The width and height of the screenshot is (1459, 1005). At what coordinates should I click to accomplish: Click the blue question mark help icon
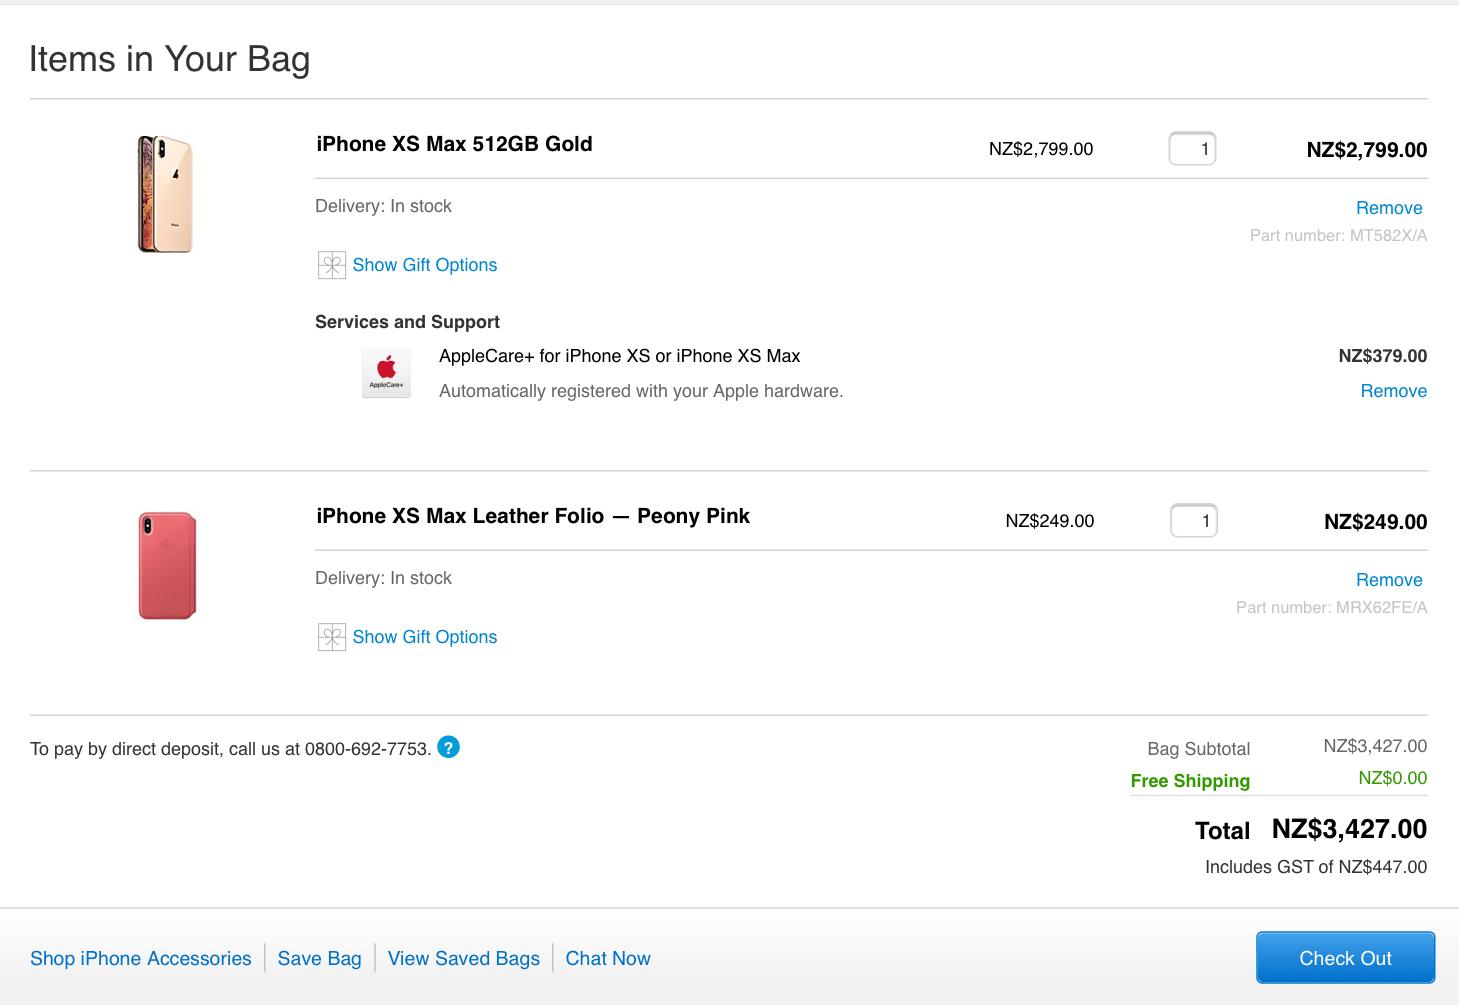tap(449, 748)
